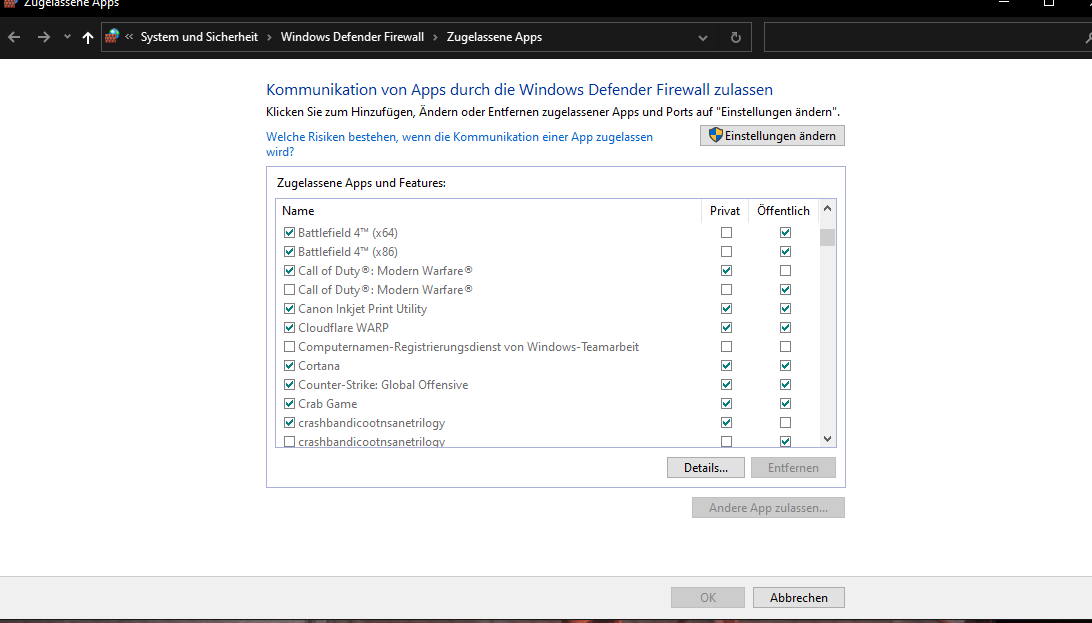The height and width of the screenshot is (623, 1092).
Task: Uncheck the Crab Game name checkbox
Action: (x=289, y=404)
